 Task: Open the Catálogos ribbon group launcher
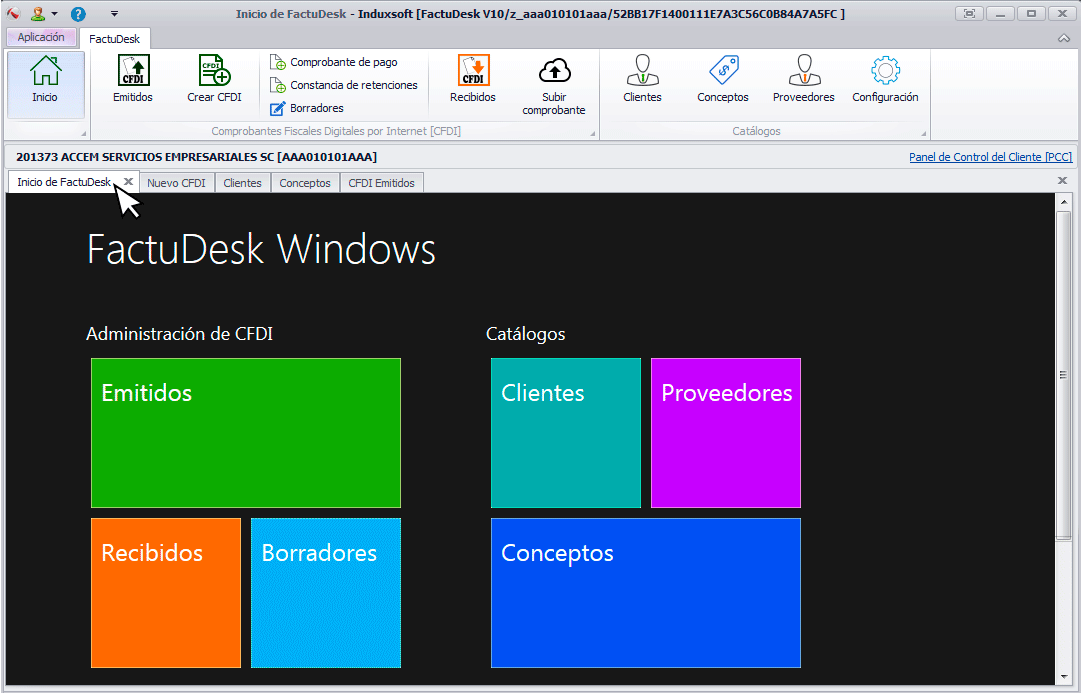tap(923, 133)
